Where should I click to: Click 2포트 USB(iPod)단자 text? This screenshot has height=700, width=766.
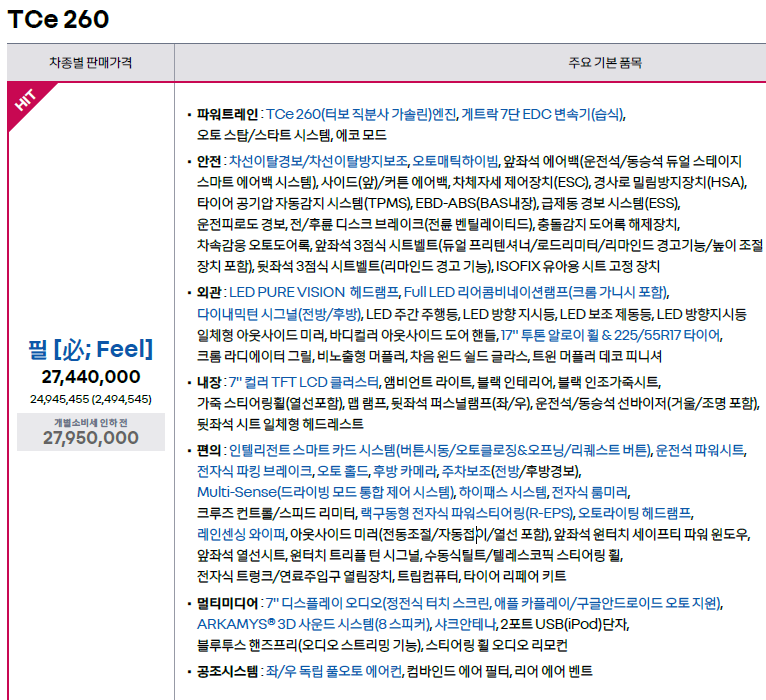coord(565,624)
